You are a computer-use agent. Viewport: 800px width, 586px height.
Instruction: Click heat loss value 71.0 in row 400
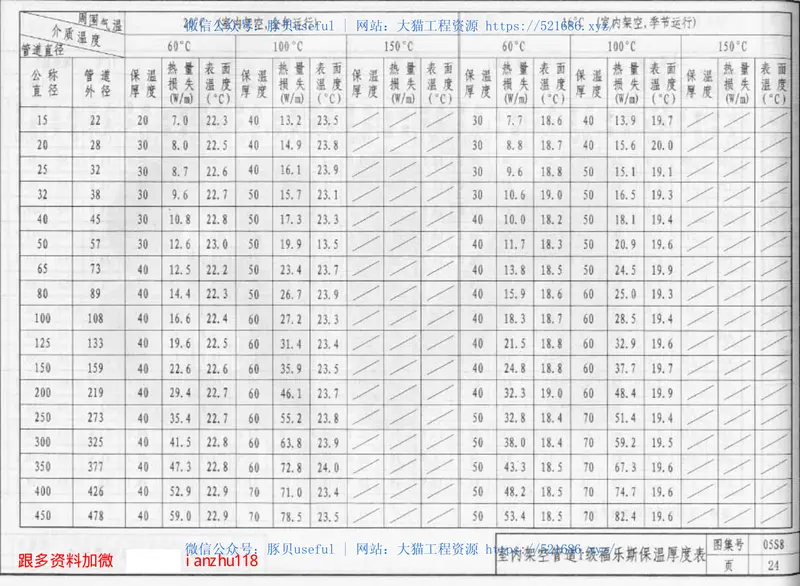[290, 492]
